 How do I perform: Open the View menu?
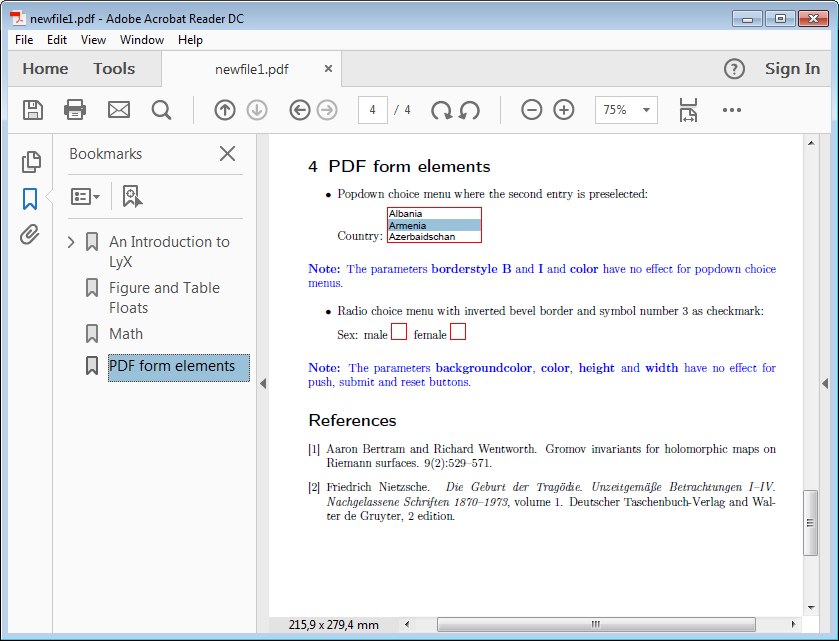(x=93, y=40)
